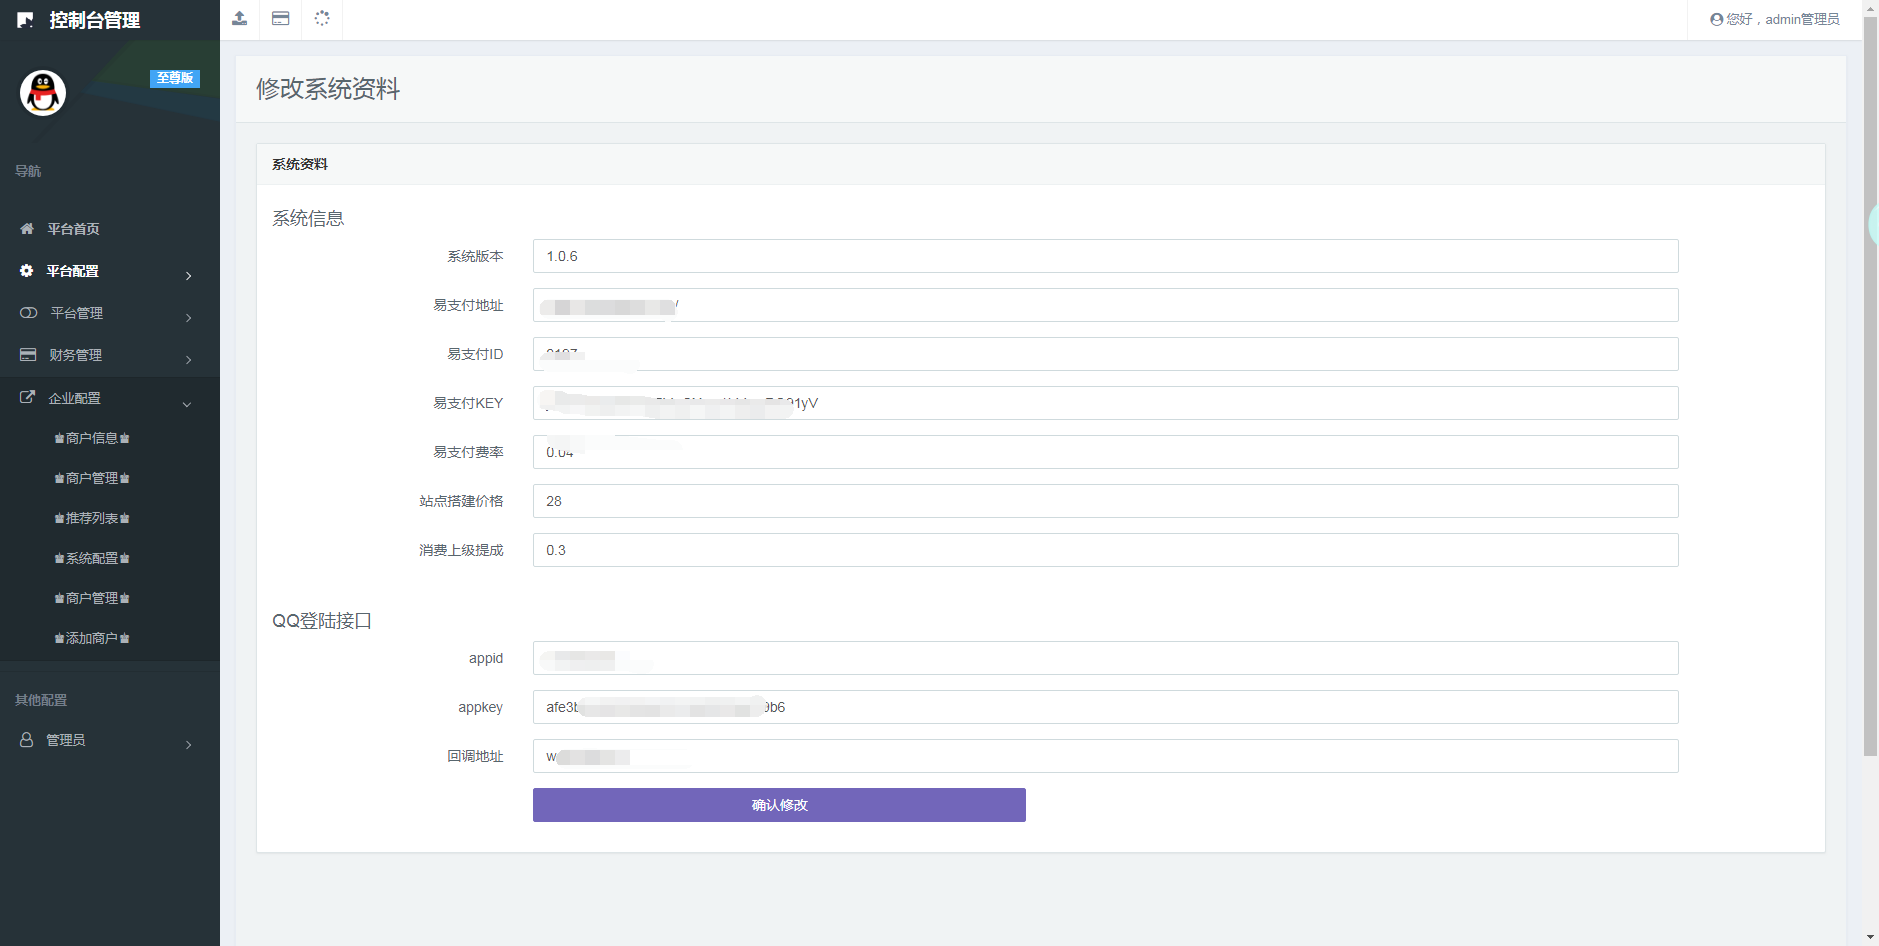This screenshot has width=1879, height=946.
Task: Select 系统配置 submenu entry
Action: click(92, 558)
